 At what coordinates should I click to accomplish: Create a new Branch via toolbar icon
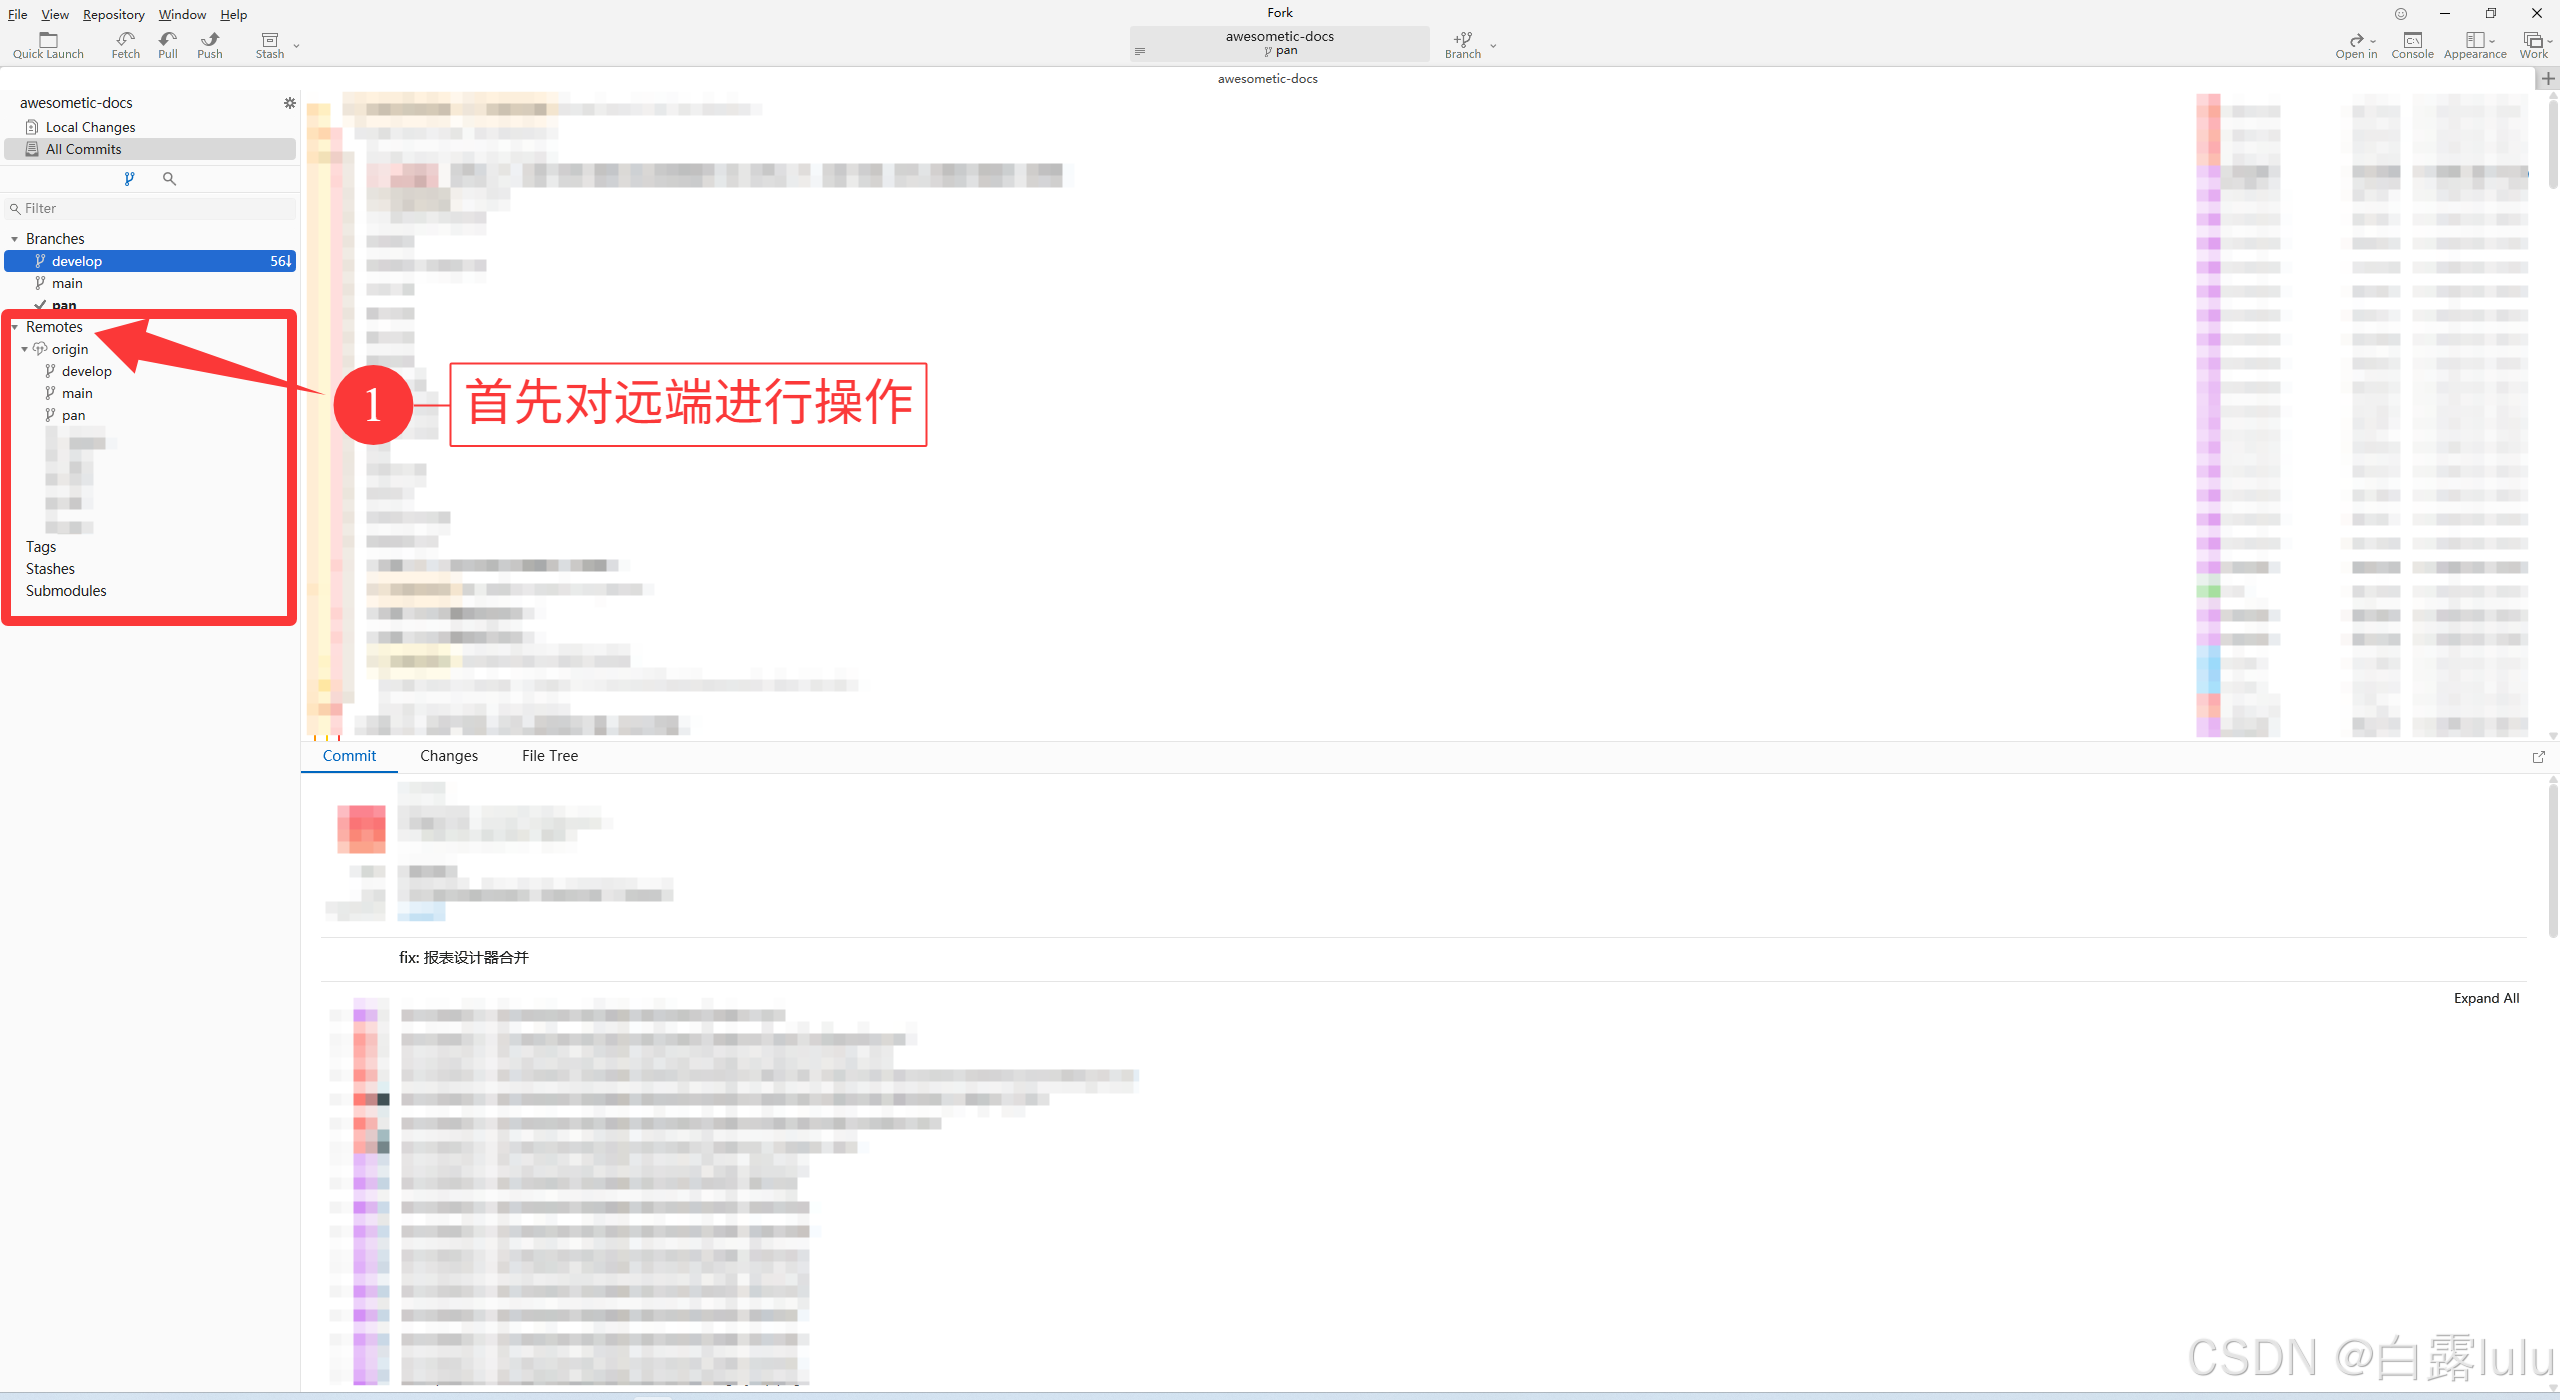pyautogui.click(x=1462, y=40)
